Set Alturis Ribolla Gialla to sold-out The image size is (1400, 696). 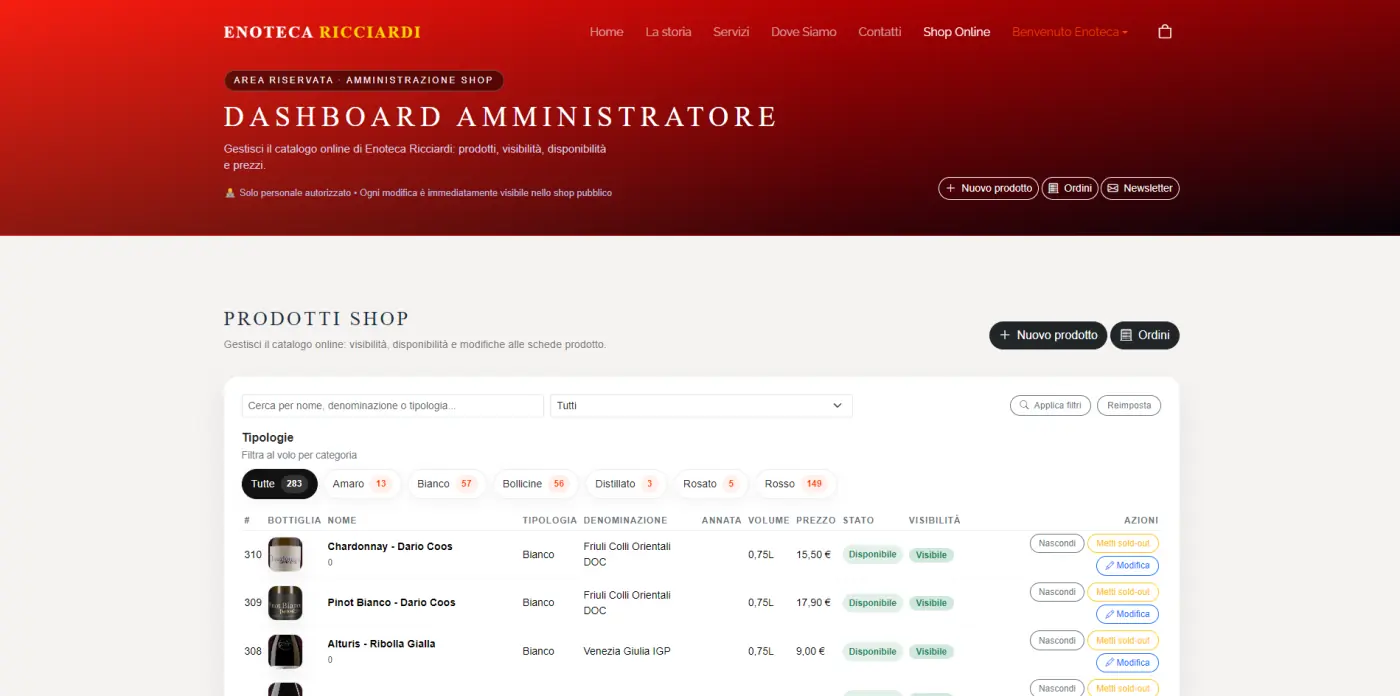pyautogui.click(x=1125, y=640)
